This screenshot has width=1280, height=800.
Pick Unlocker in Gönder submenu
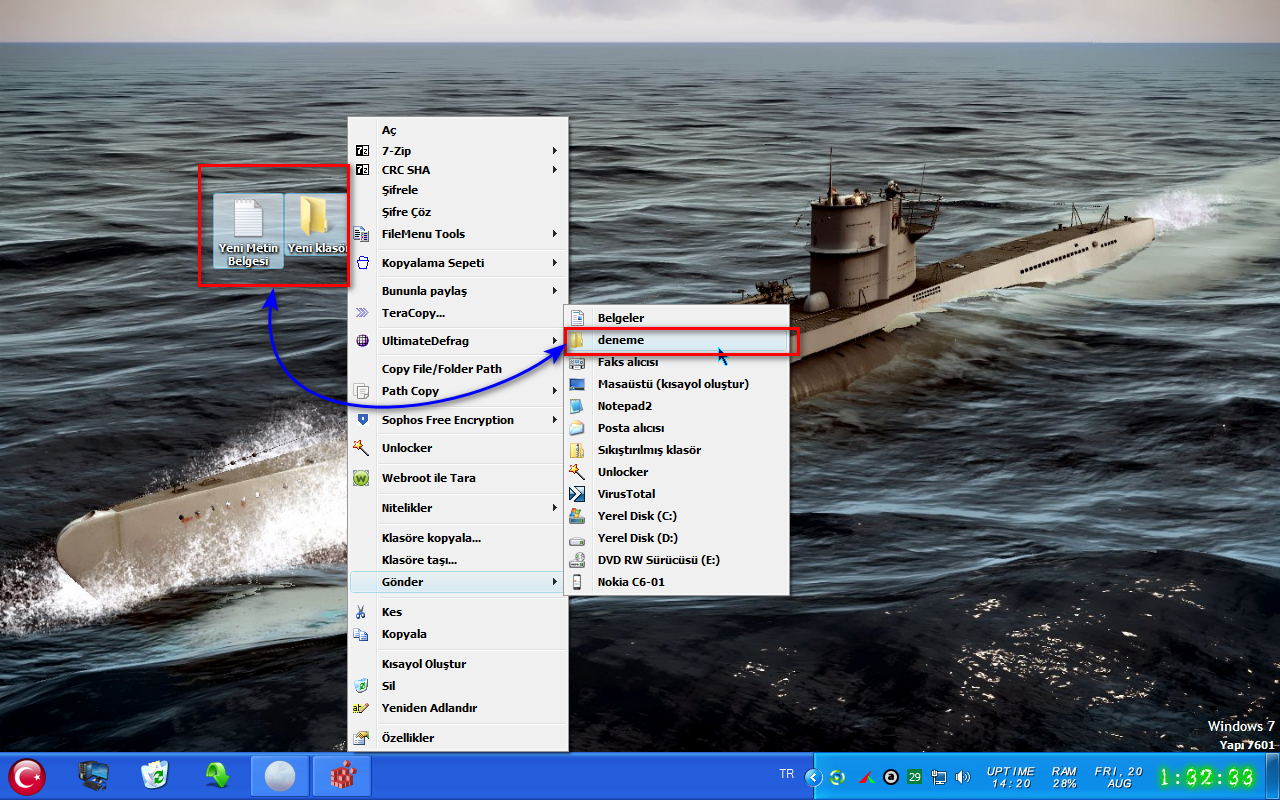677,472
